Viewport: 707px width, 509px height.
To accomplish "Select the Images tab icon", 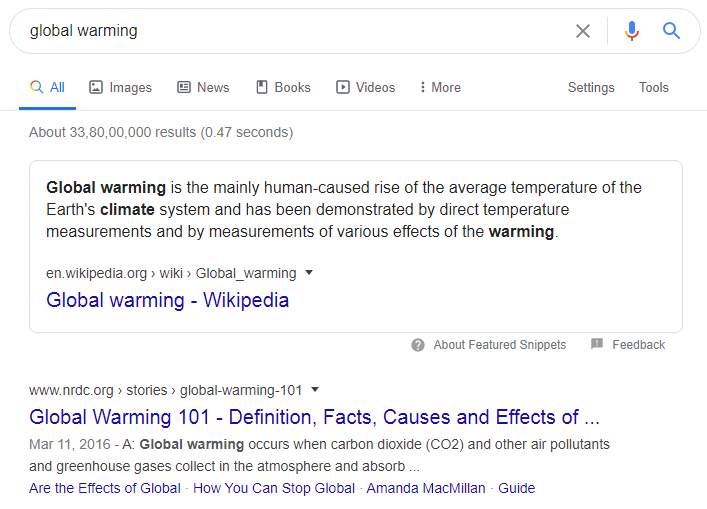I will [96, 87].
